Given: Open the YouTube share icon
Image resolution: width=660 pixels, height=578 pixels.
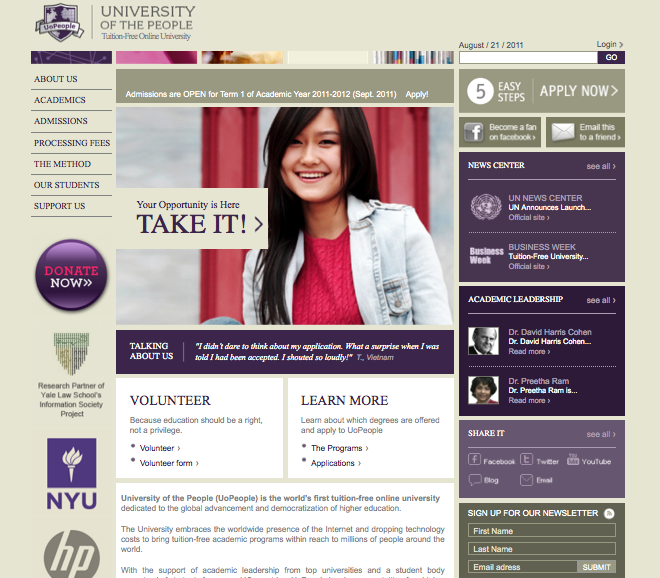Looking at the screenshot, I should click(x=573, y=460).
